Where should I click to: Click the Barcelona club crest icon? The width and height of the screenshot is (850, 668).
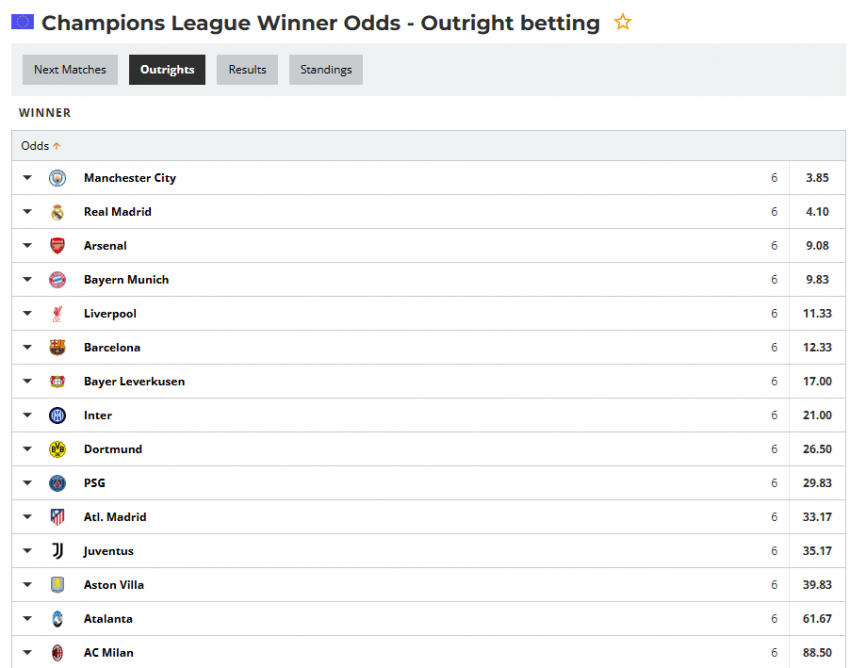point(58,348)
